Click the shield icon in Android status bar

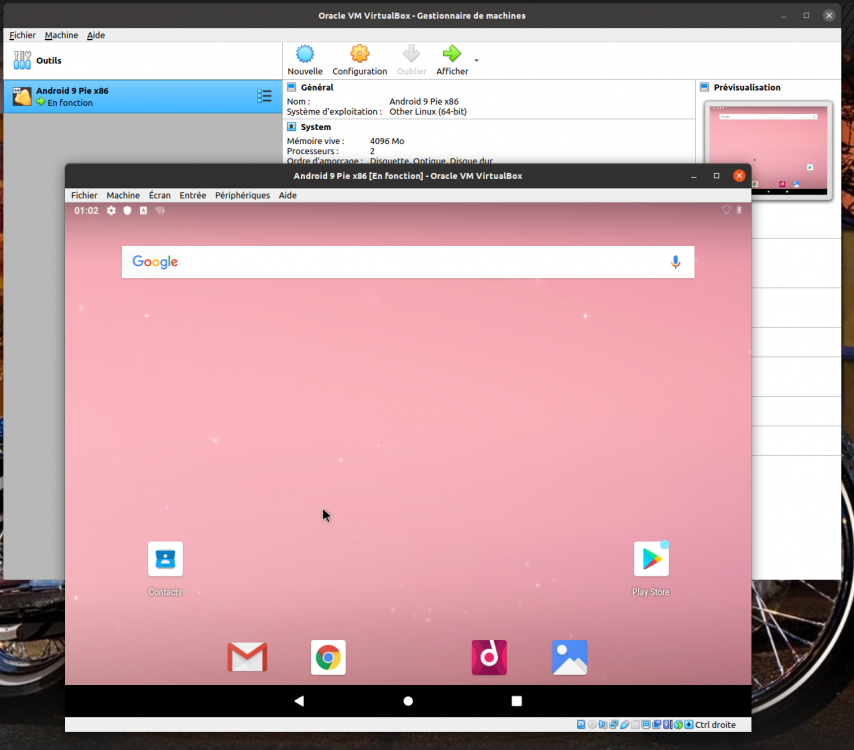tap(127, 210)
